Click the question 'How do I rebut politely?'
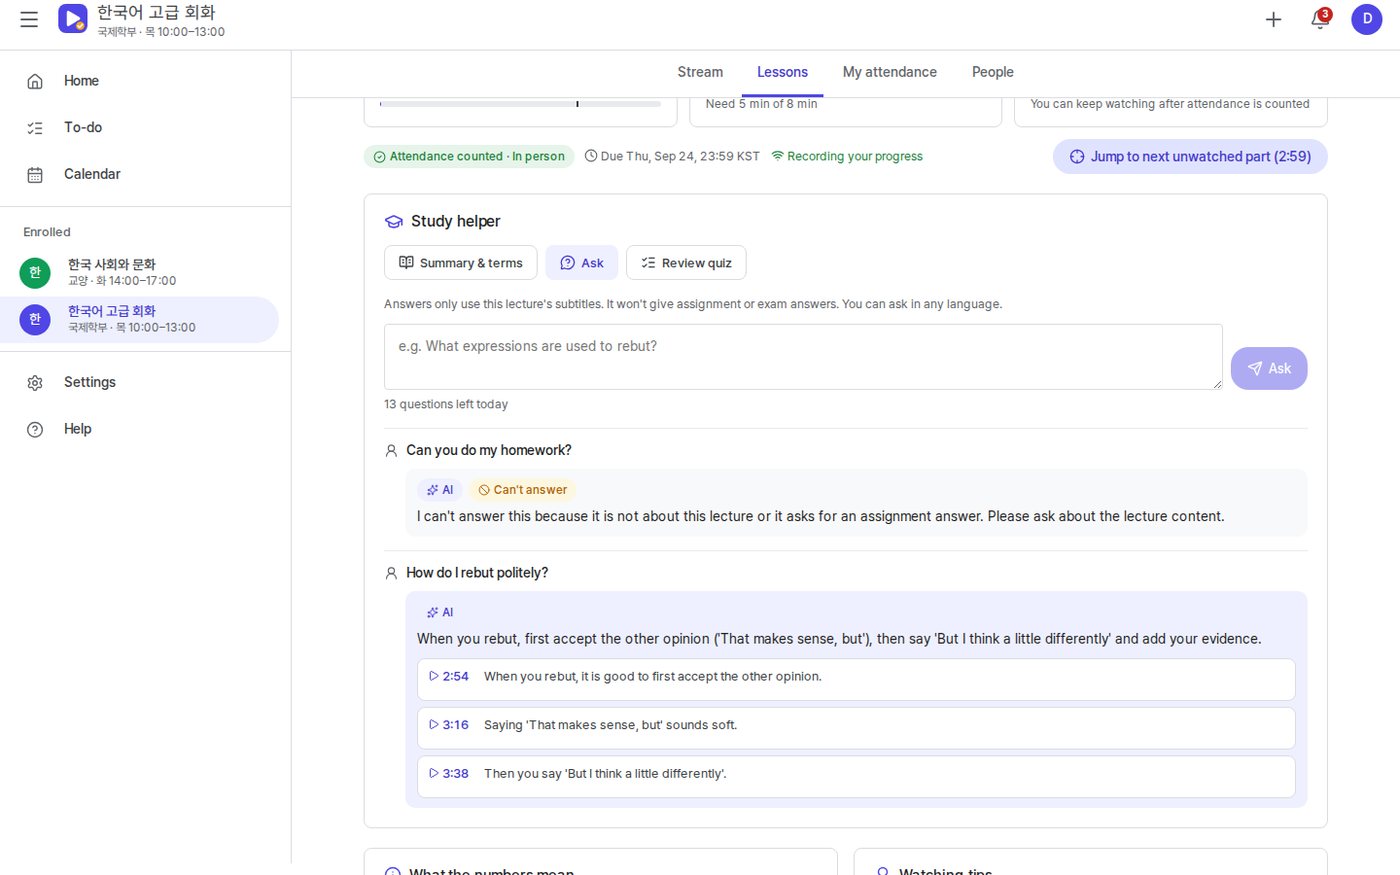Viewport: 1400px width, 875px height. click(477, 573)
